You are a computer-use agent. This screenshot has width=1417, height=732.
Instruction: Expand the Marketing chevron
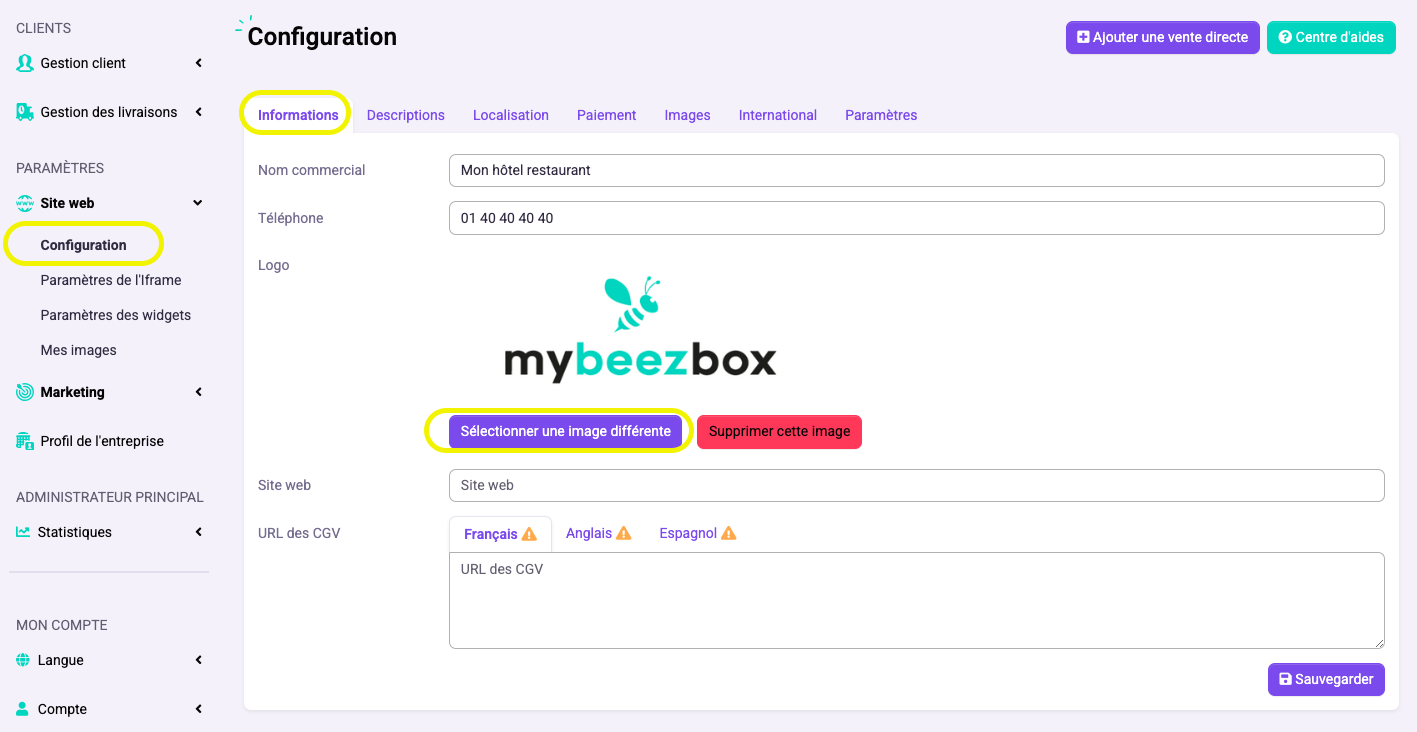point(198,392)
